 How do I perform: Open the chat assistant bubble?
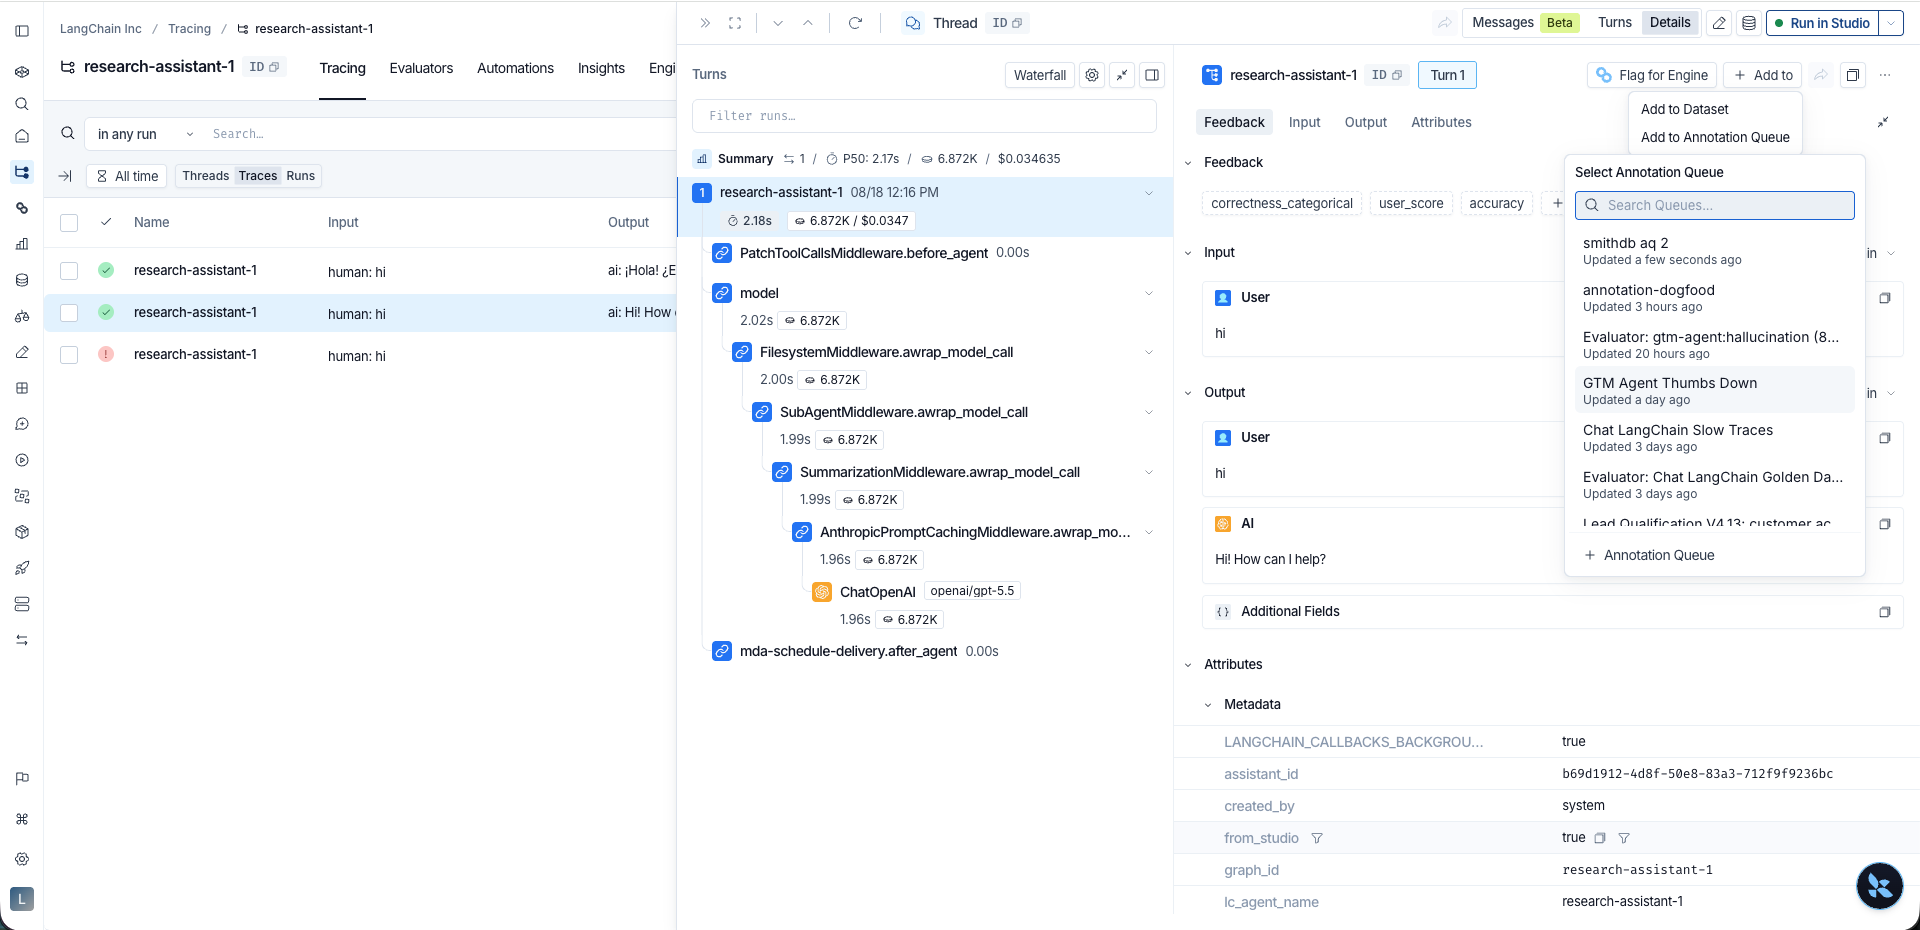click(1879, 886)
